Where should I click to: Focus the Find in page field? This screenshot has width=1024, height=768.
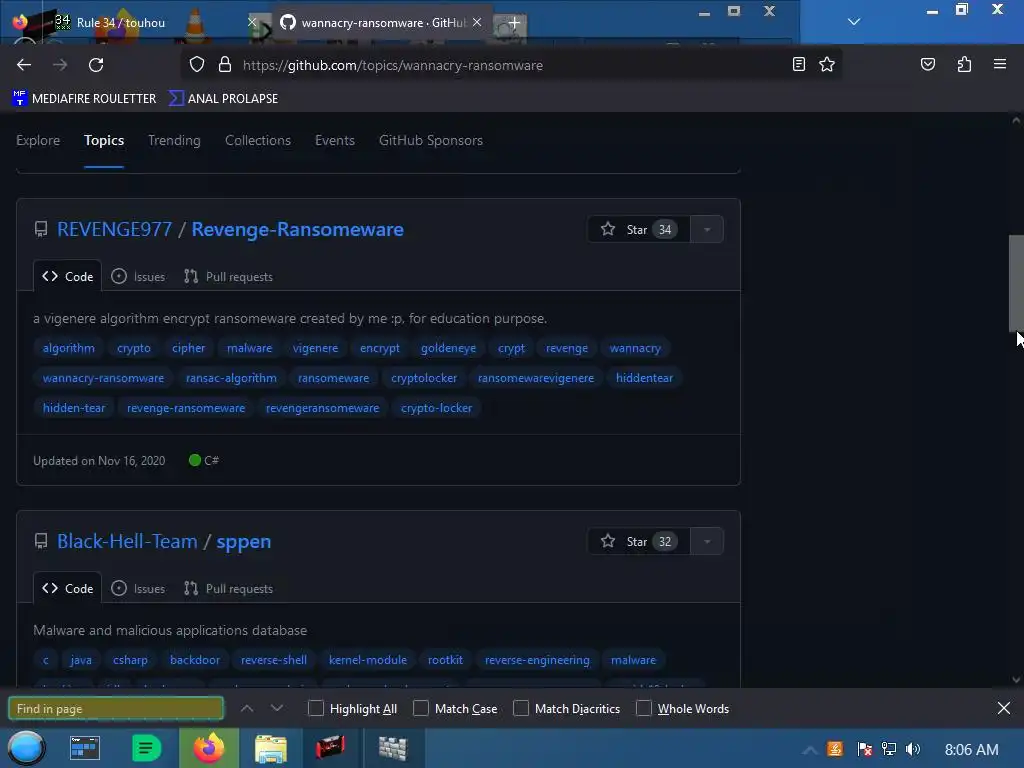[x=116, y=709]
